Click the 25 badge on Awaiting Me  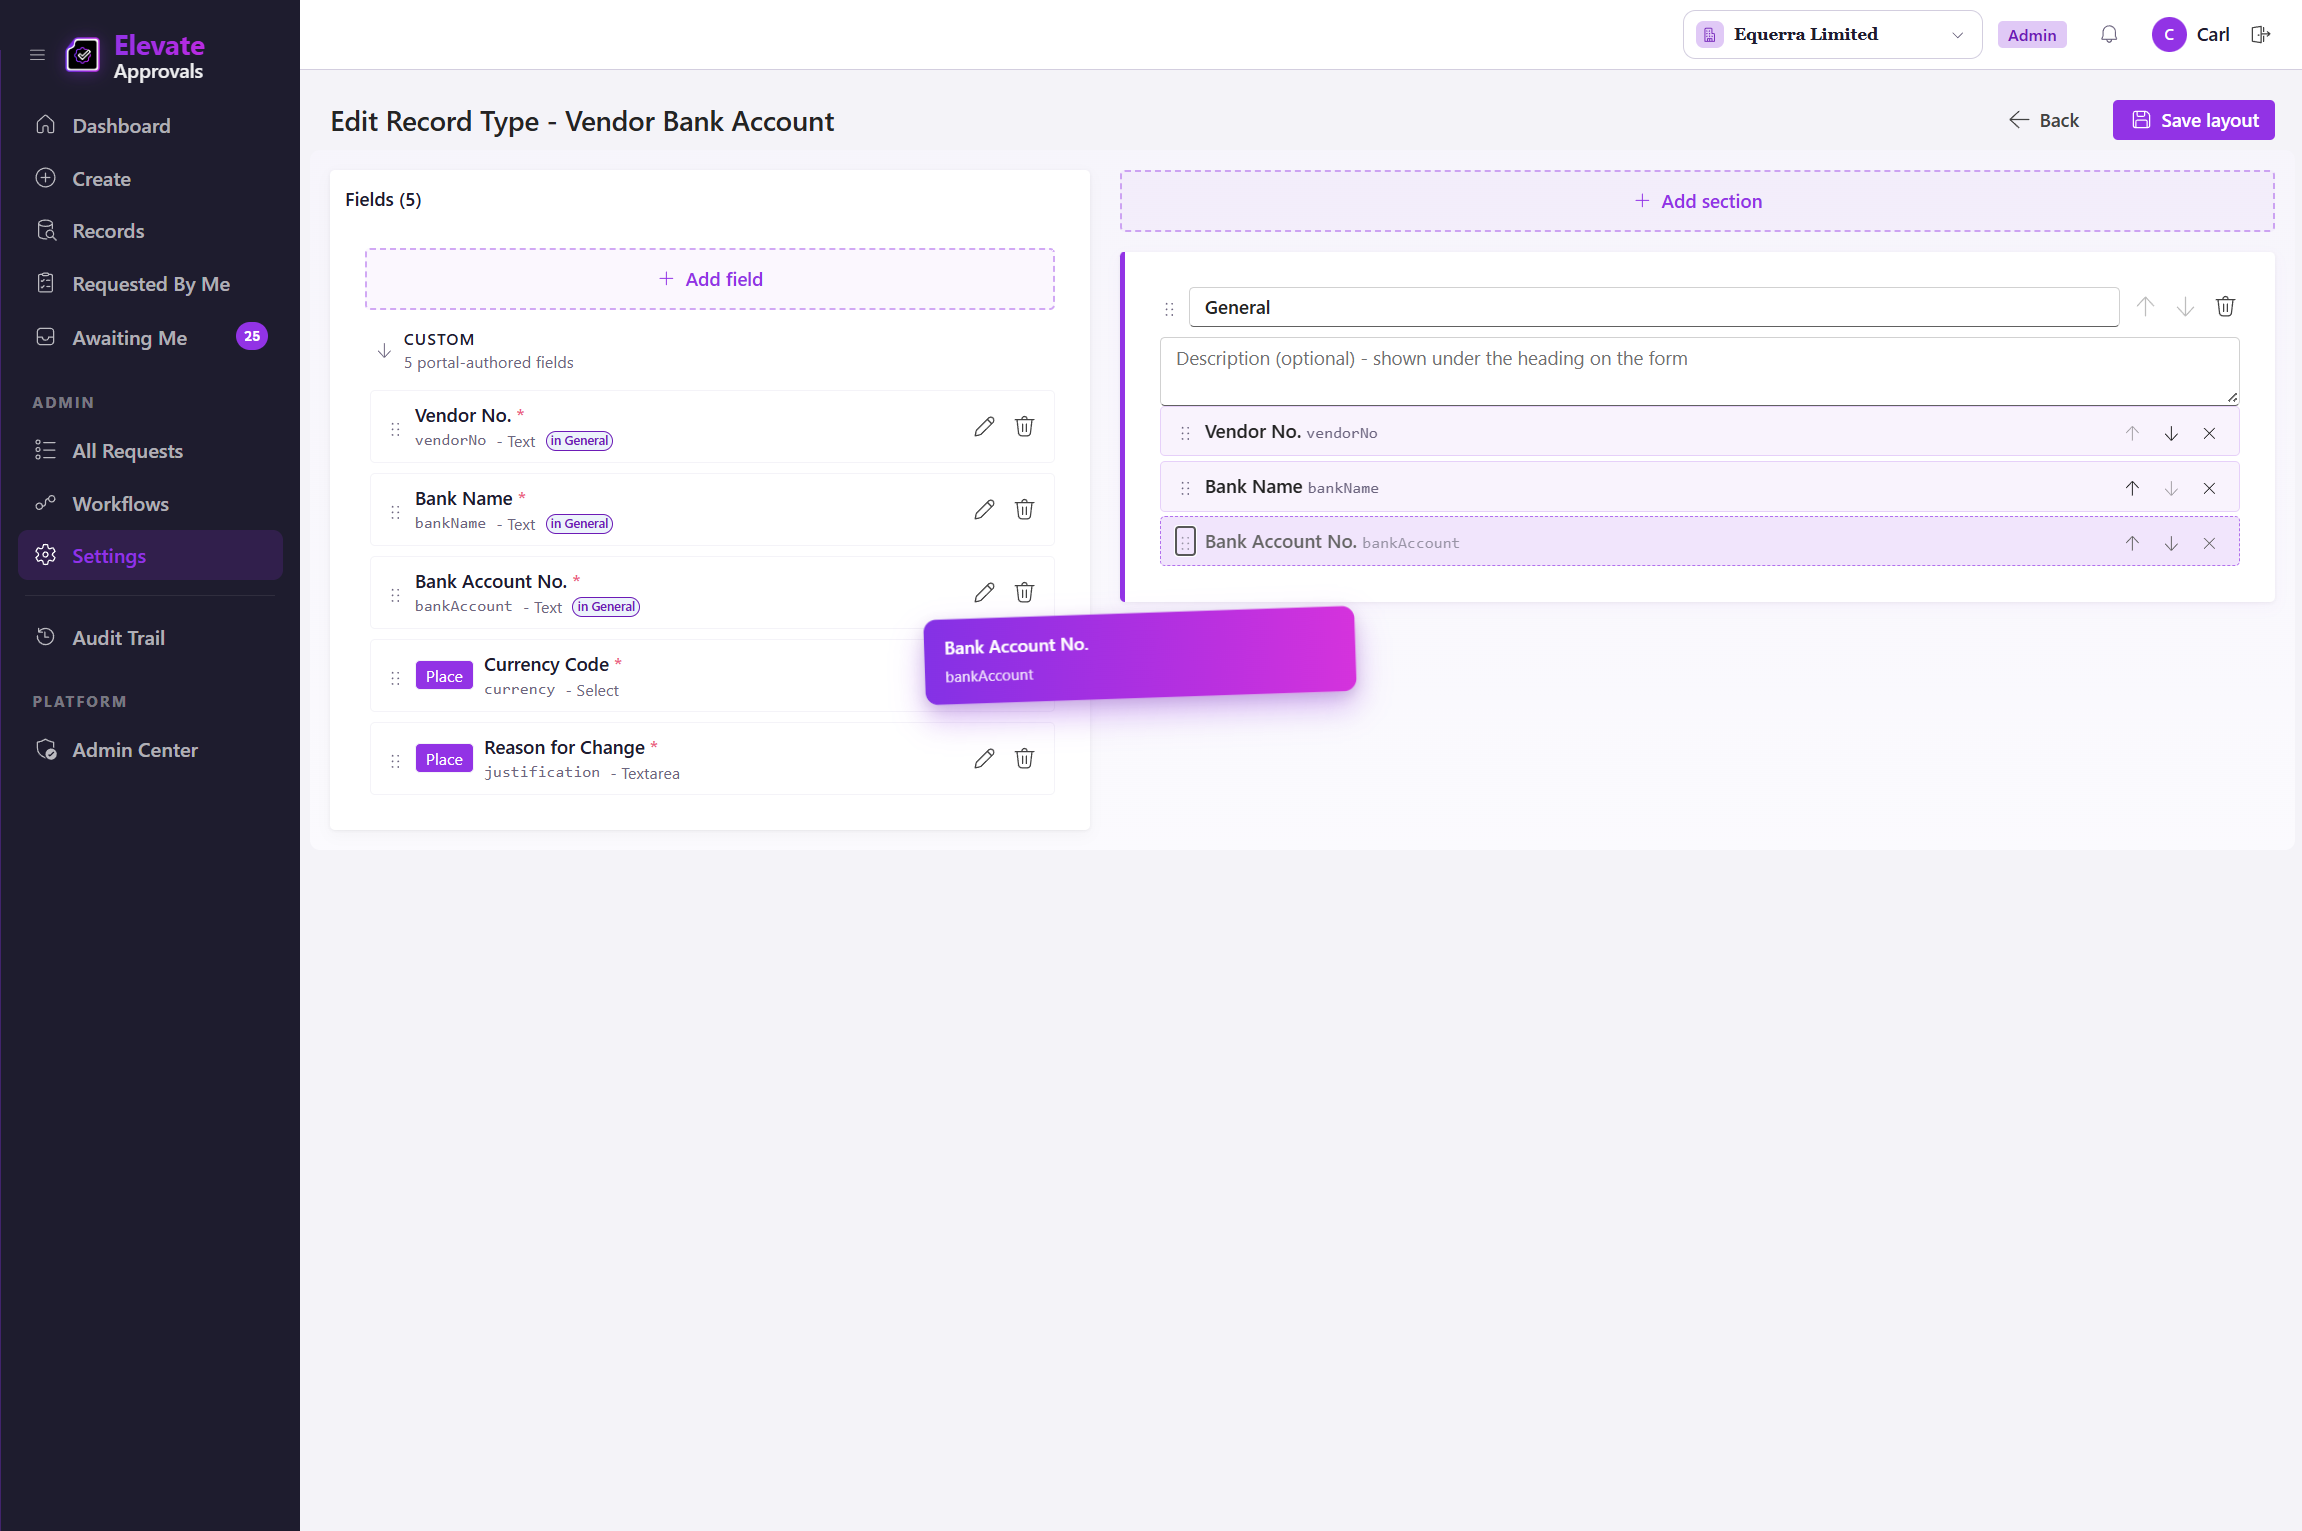(x=252, y=336)
